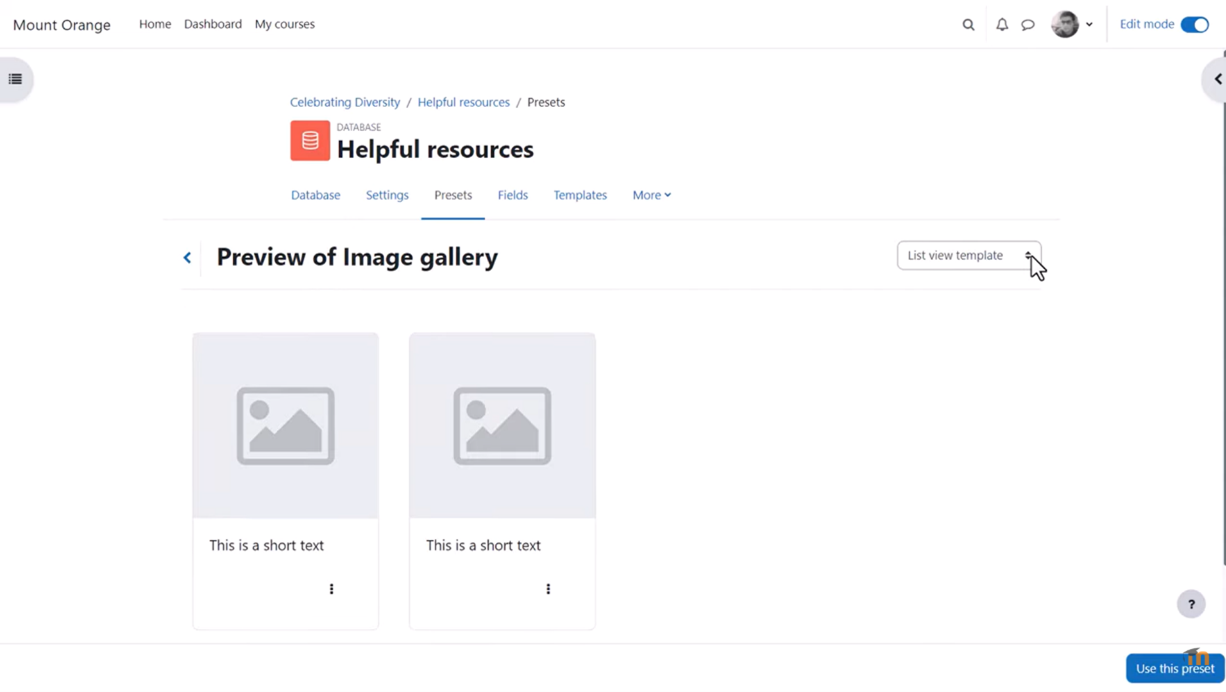Screen dimensions: 1226x692
Task: Open the notifications bell
Action: pyautogui.click(x=1001, y=25)
